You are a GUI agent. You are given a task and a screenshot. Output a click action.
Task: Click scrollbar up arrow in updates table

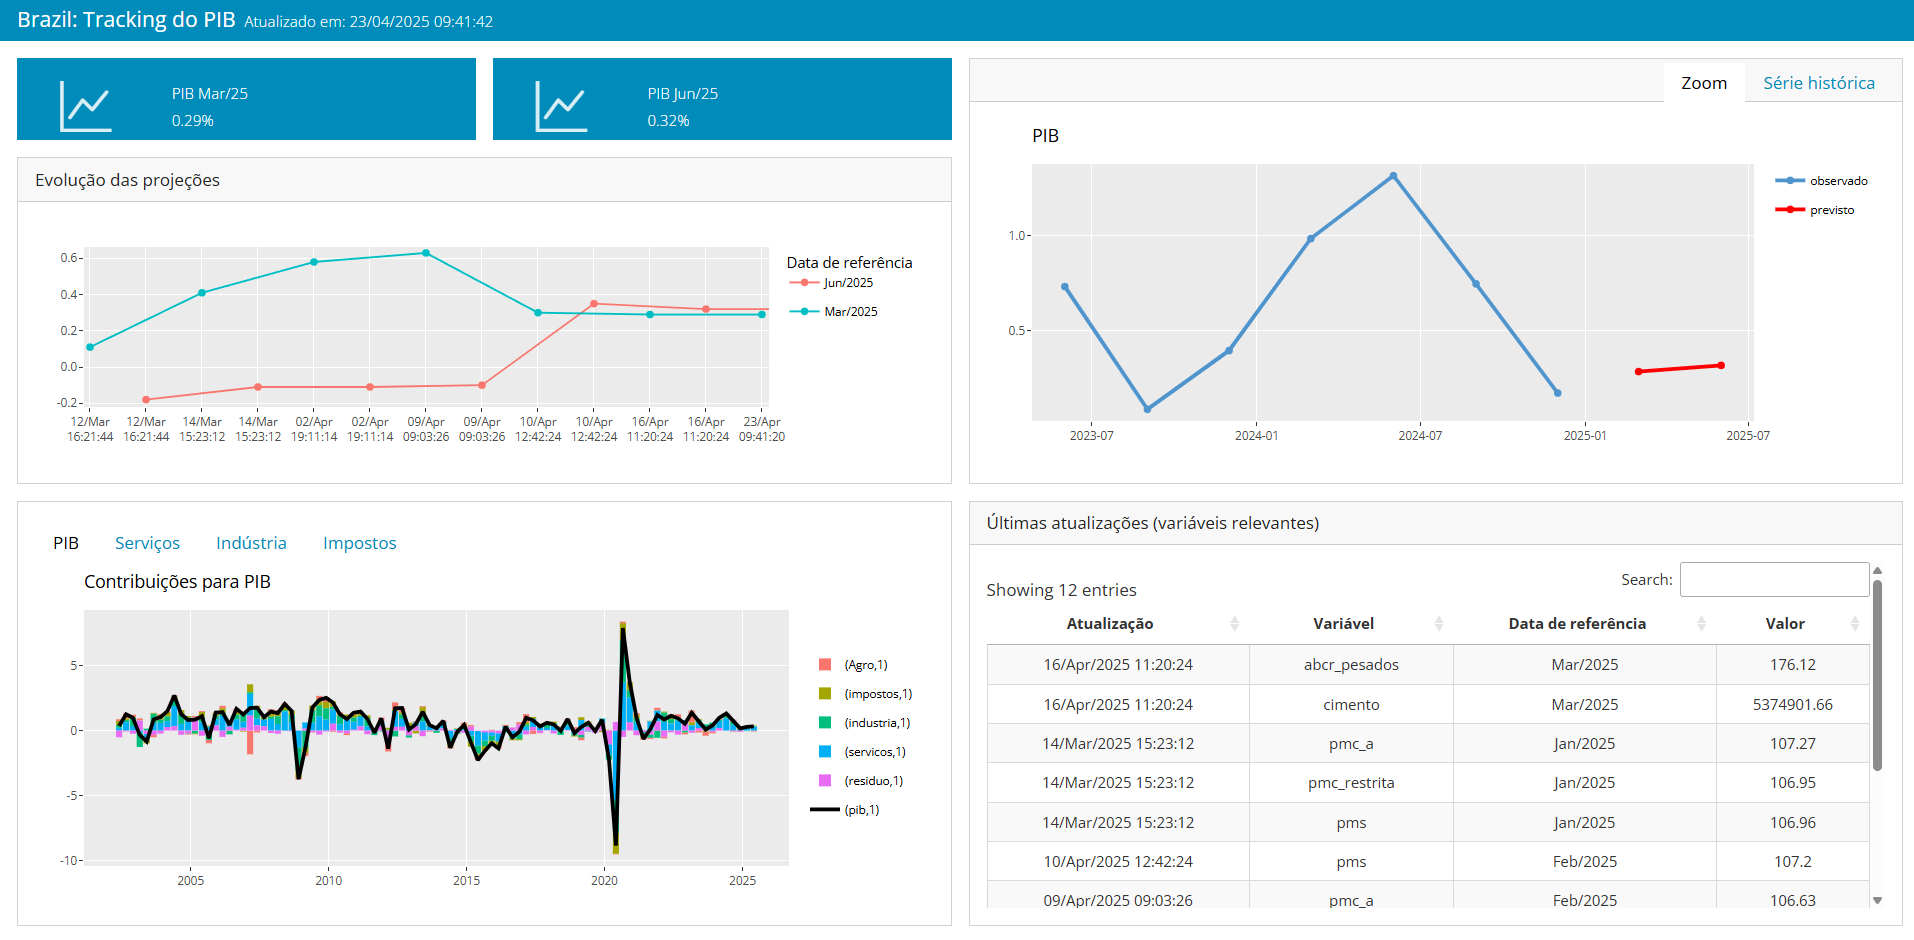click(x=1877, y=570)
